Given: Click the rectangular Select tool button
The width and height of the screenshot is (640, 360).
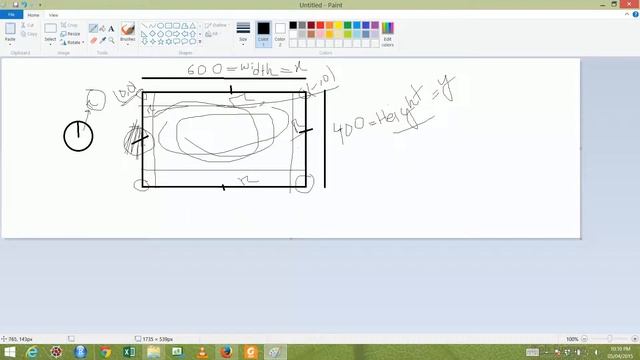Looking at the screenshot, I should click(50, 29).
